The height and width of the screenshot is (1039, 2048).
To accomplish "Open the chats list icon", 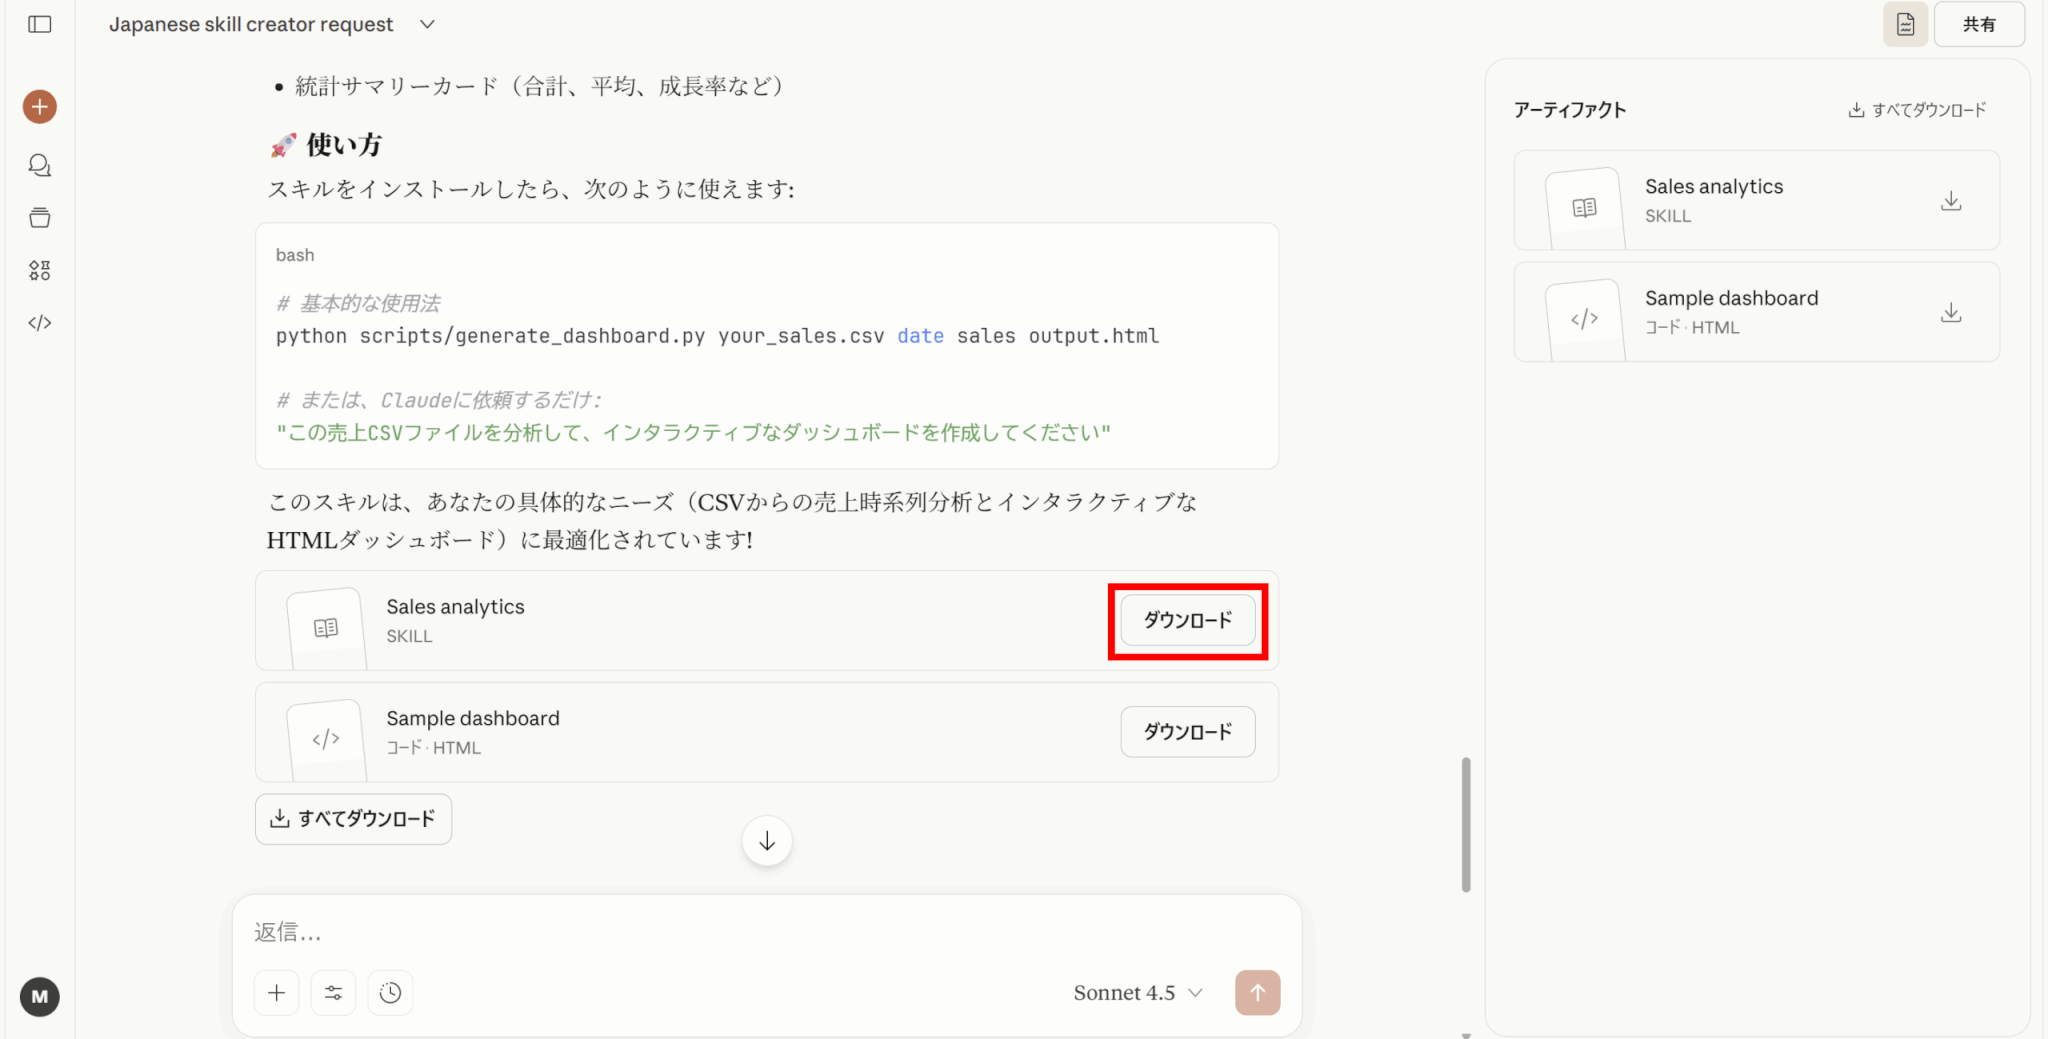I will click(x=40, y=165).
